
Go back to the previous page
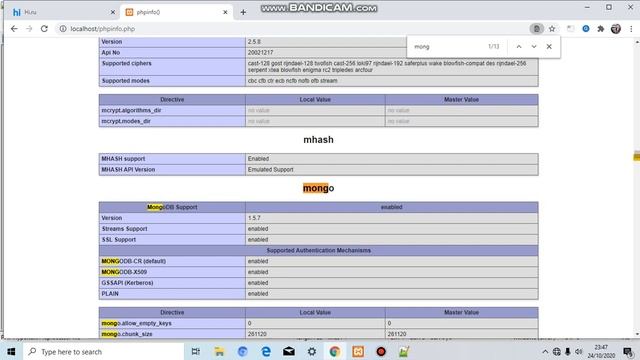coord(14,29)
